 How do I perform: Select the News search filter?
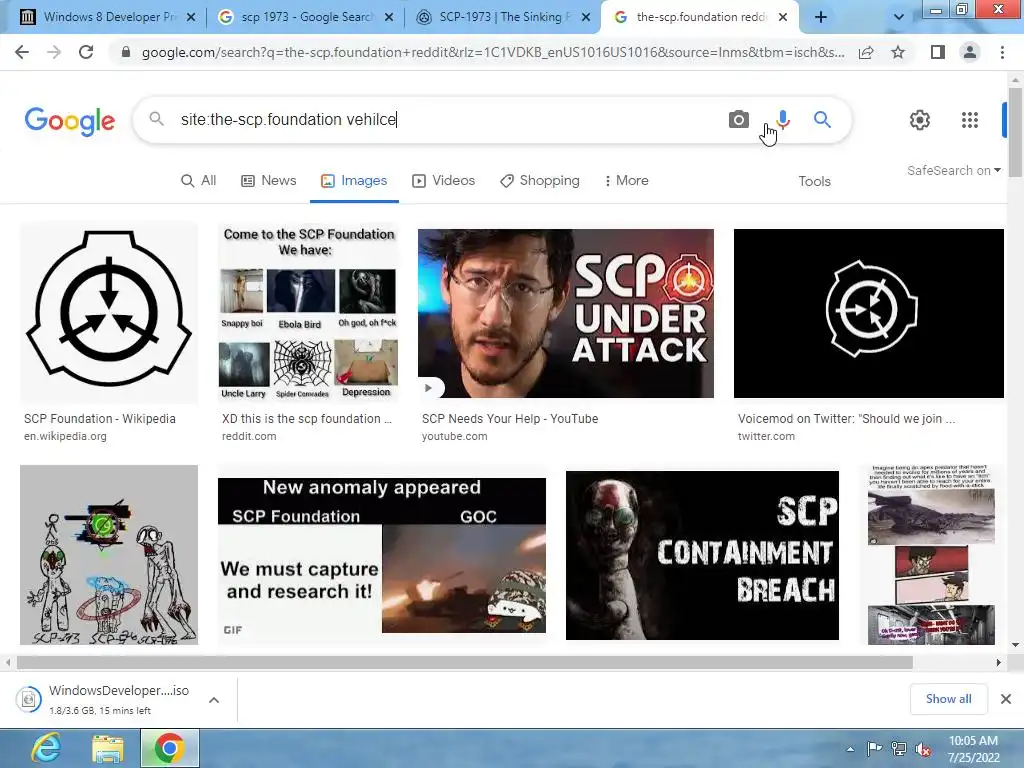tap(268, 181)
